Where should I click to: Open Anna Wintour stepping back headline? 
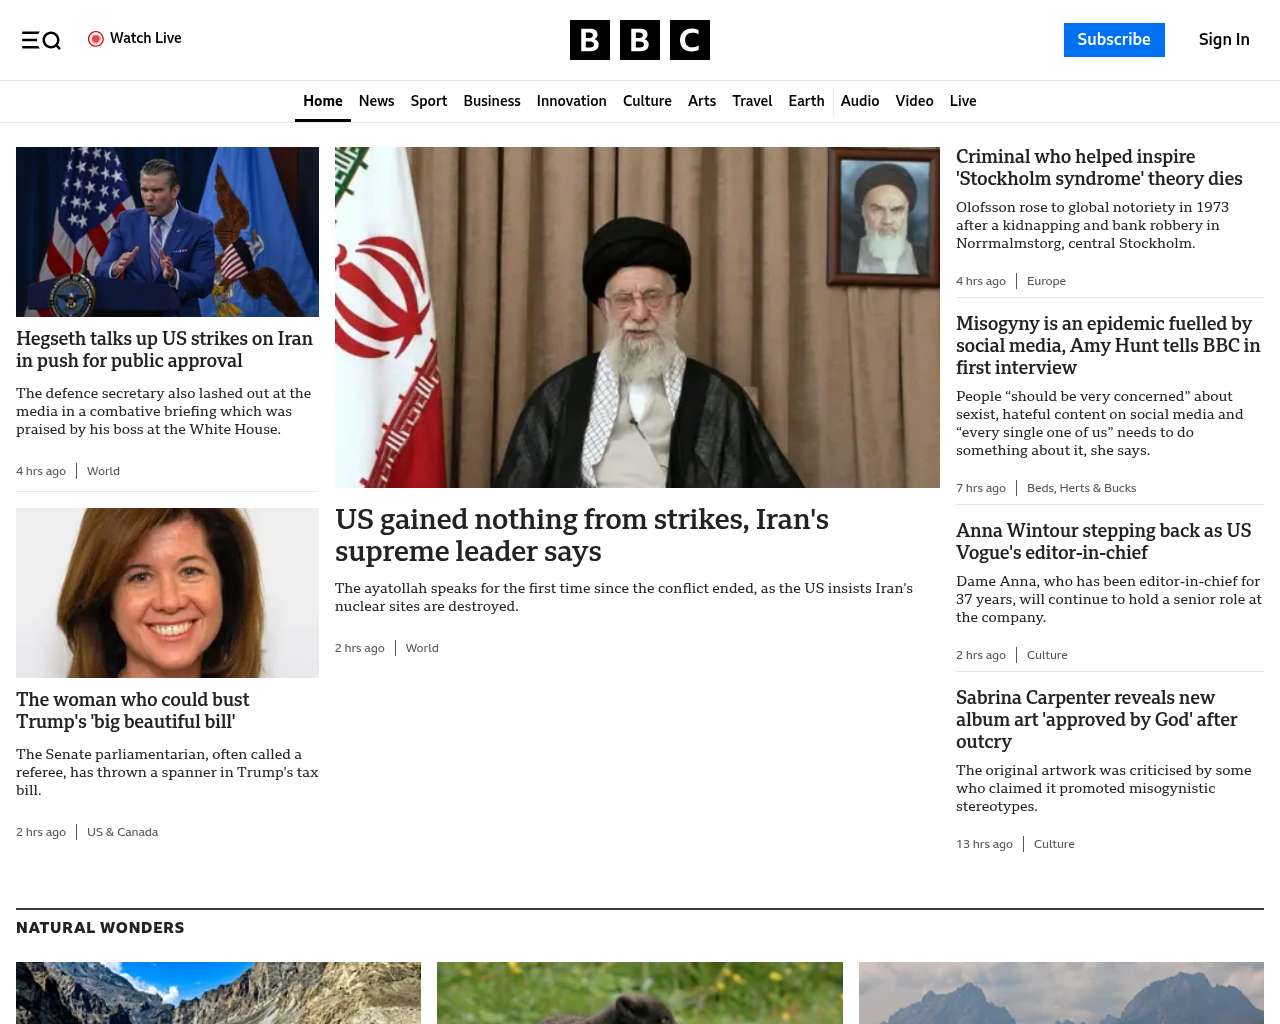point(1104,542)
